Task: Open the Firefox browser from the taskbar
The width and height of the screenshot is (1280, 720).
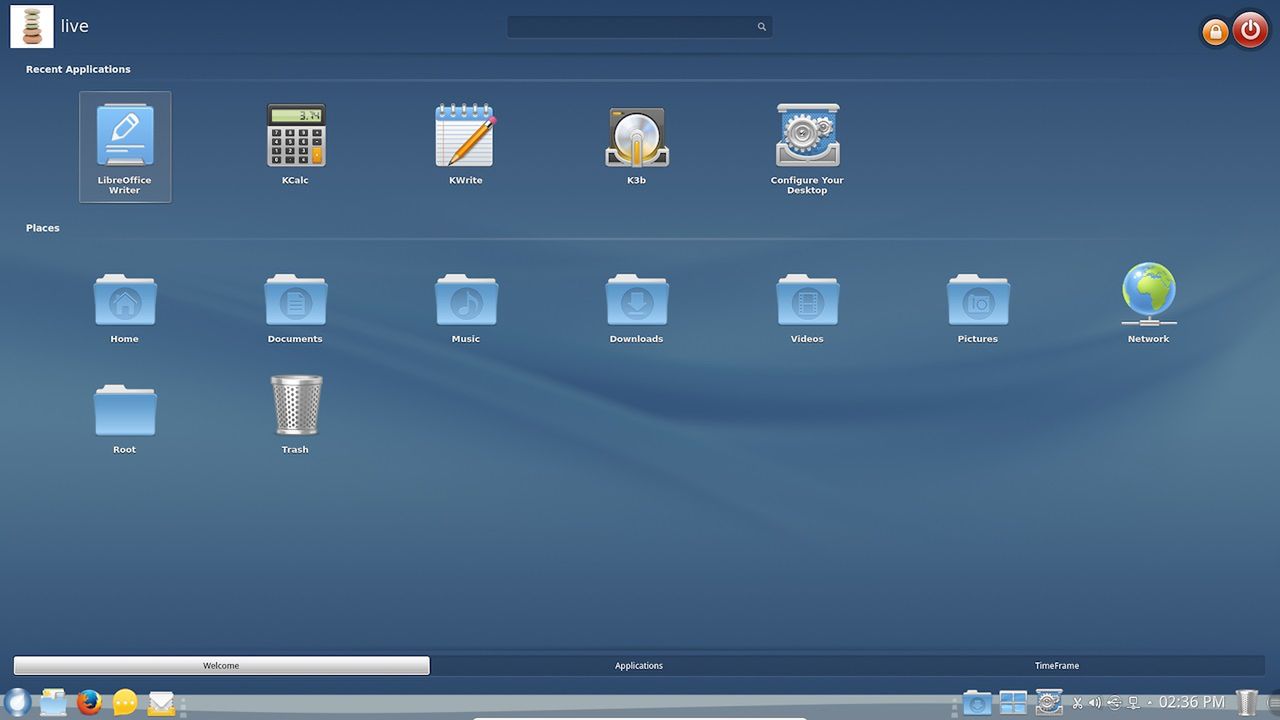Action: pyautogui.click(x=89, y=702)
